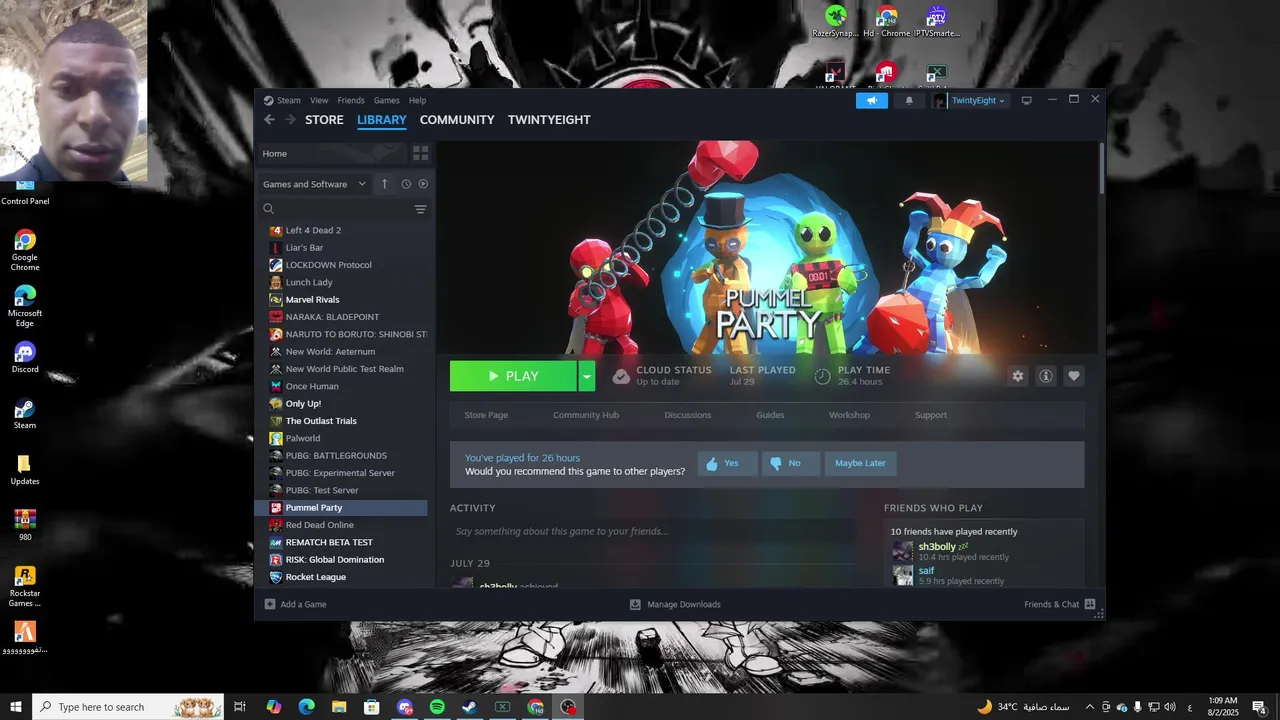Open Pummel Party manage gear icon
Screen dimensions: 1280x720
(x=1018, y=376)
